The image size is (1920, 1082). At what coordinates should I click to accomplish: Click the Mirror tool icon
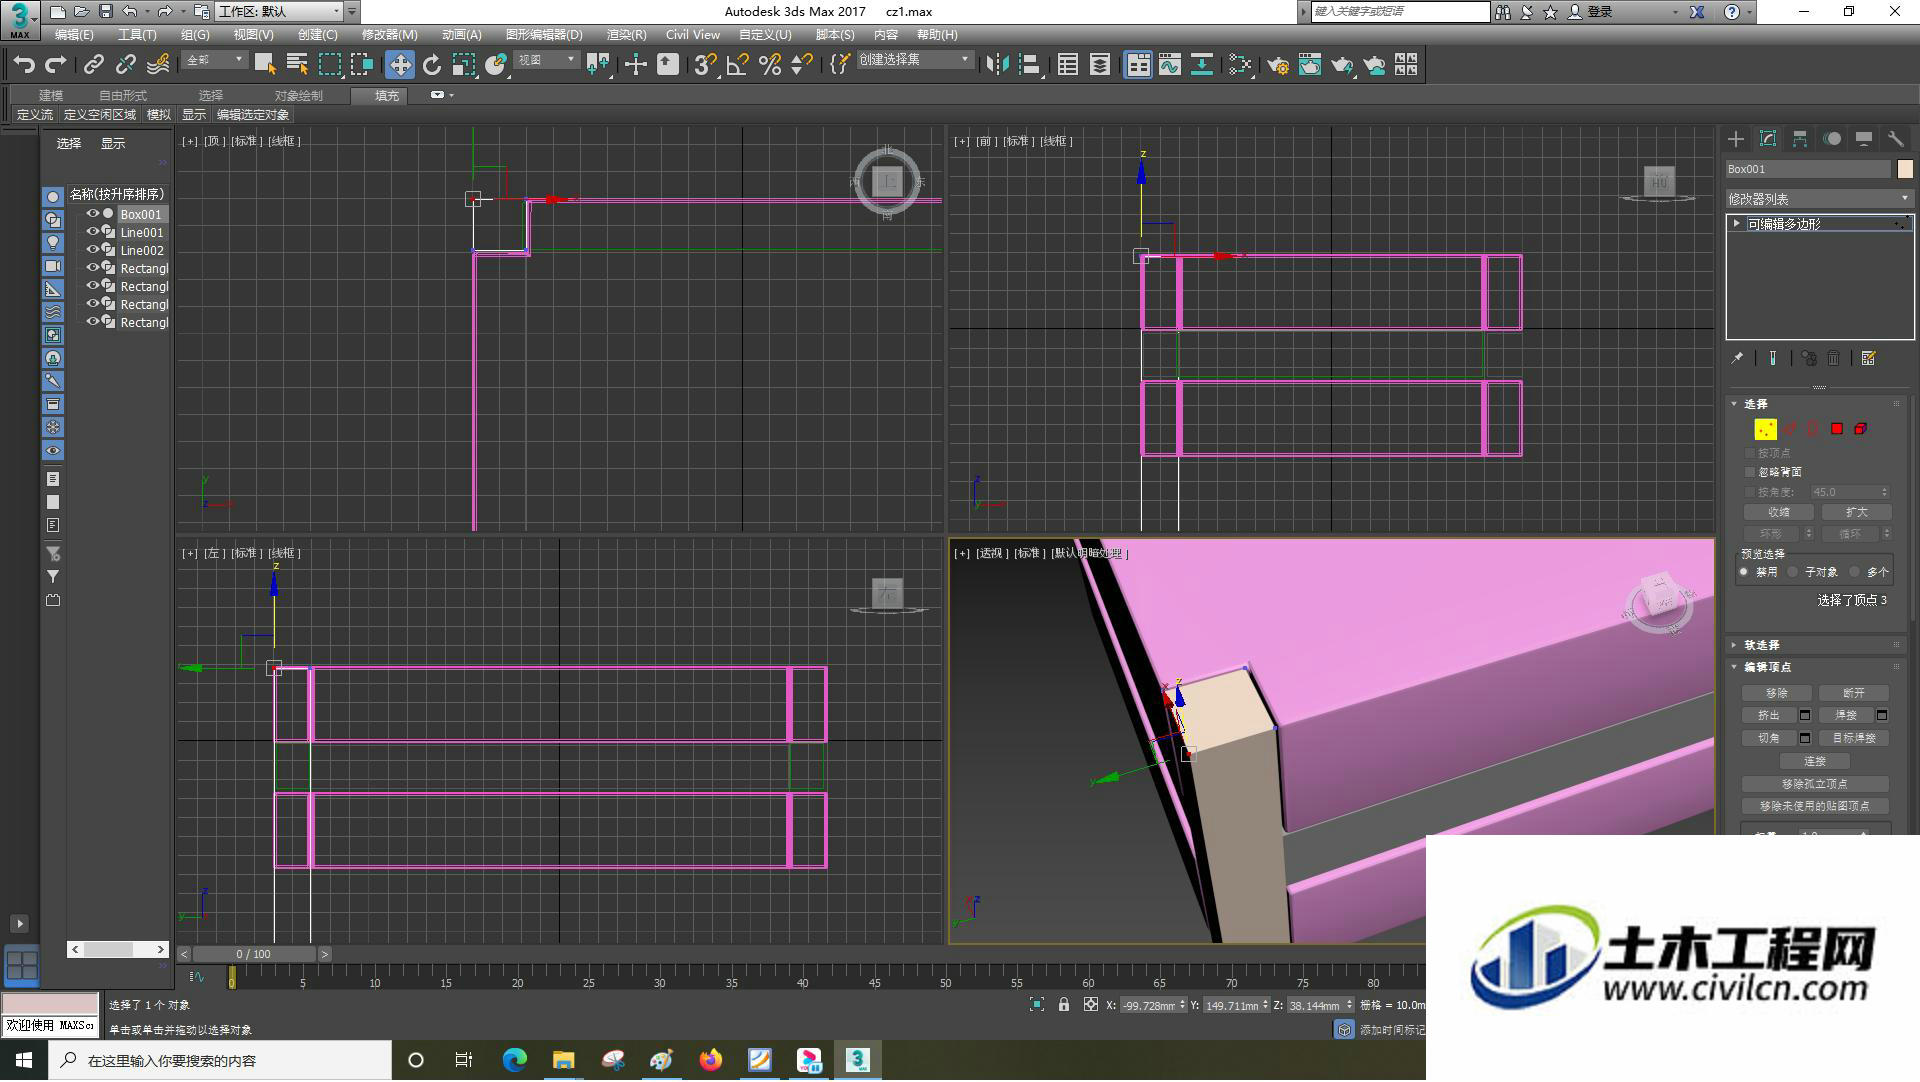coord(997,65)
